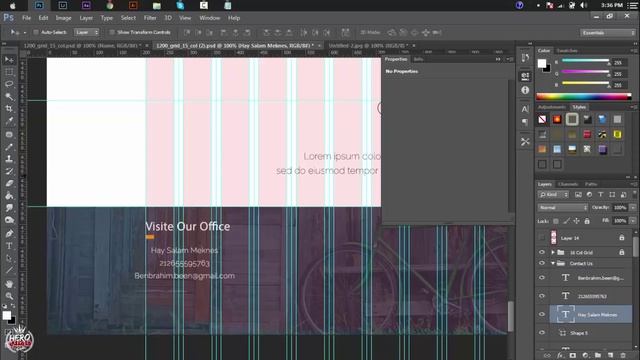Viewport: 640px width, 360px height.
Task: Open the File menu
Action: [x=27, y=18]
